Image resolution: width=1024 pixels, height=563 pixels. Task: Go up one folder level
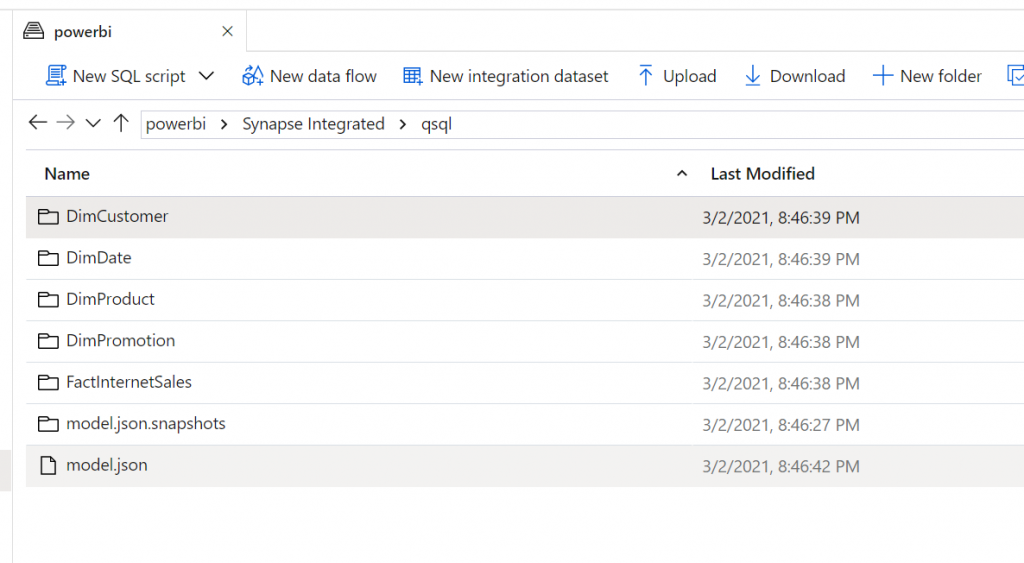pos(121,123)
